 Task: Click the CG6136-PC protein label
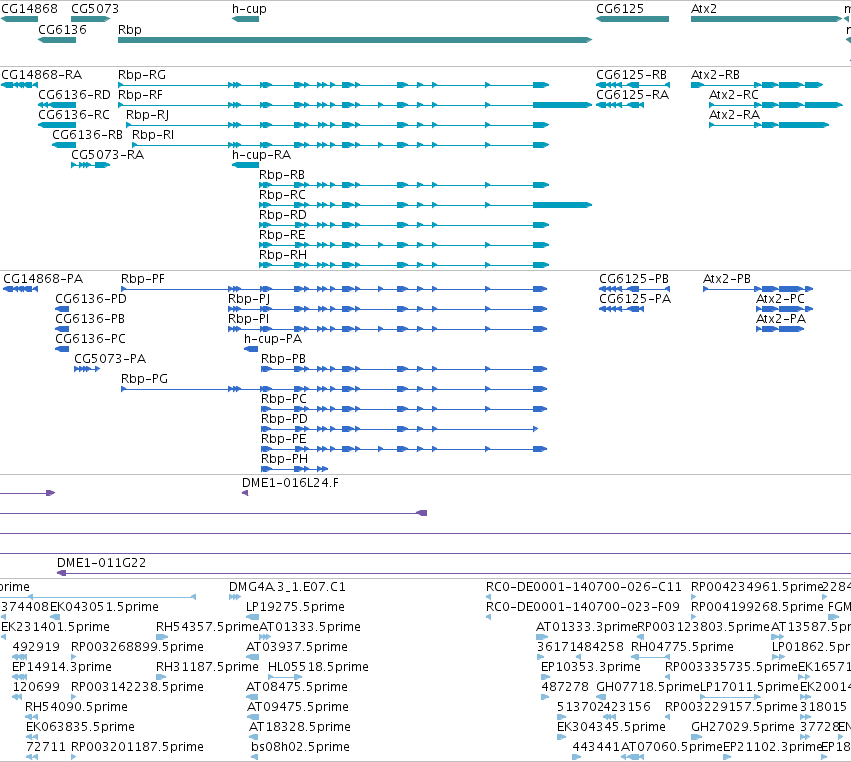[x=90, y=339]
